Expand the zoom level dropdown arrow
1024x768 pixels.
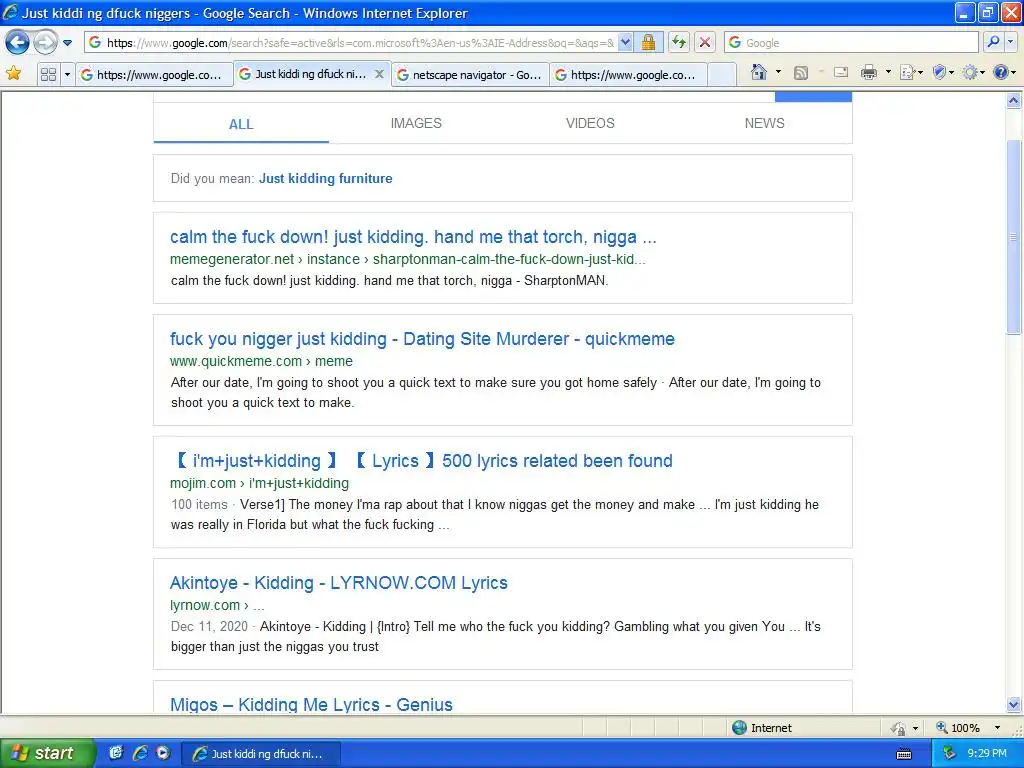tap(997, 728)
